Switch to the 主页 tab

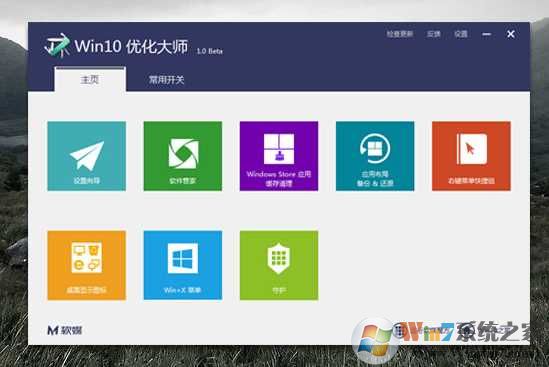pos(90,79)
